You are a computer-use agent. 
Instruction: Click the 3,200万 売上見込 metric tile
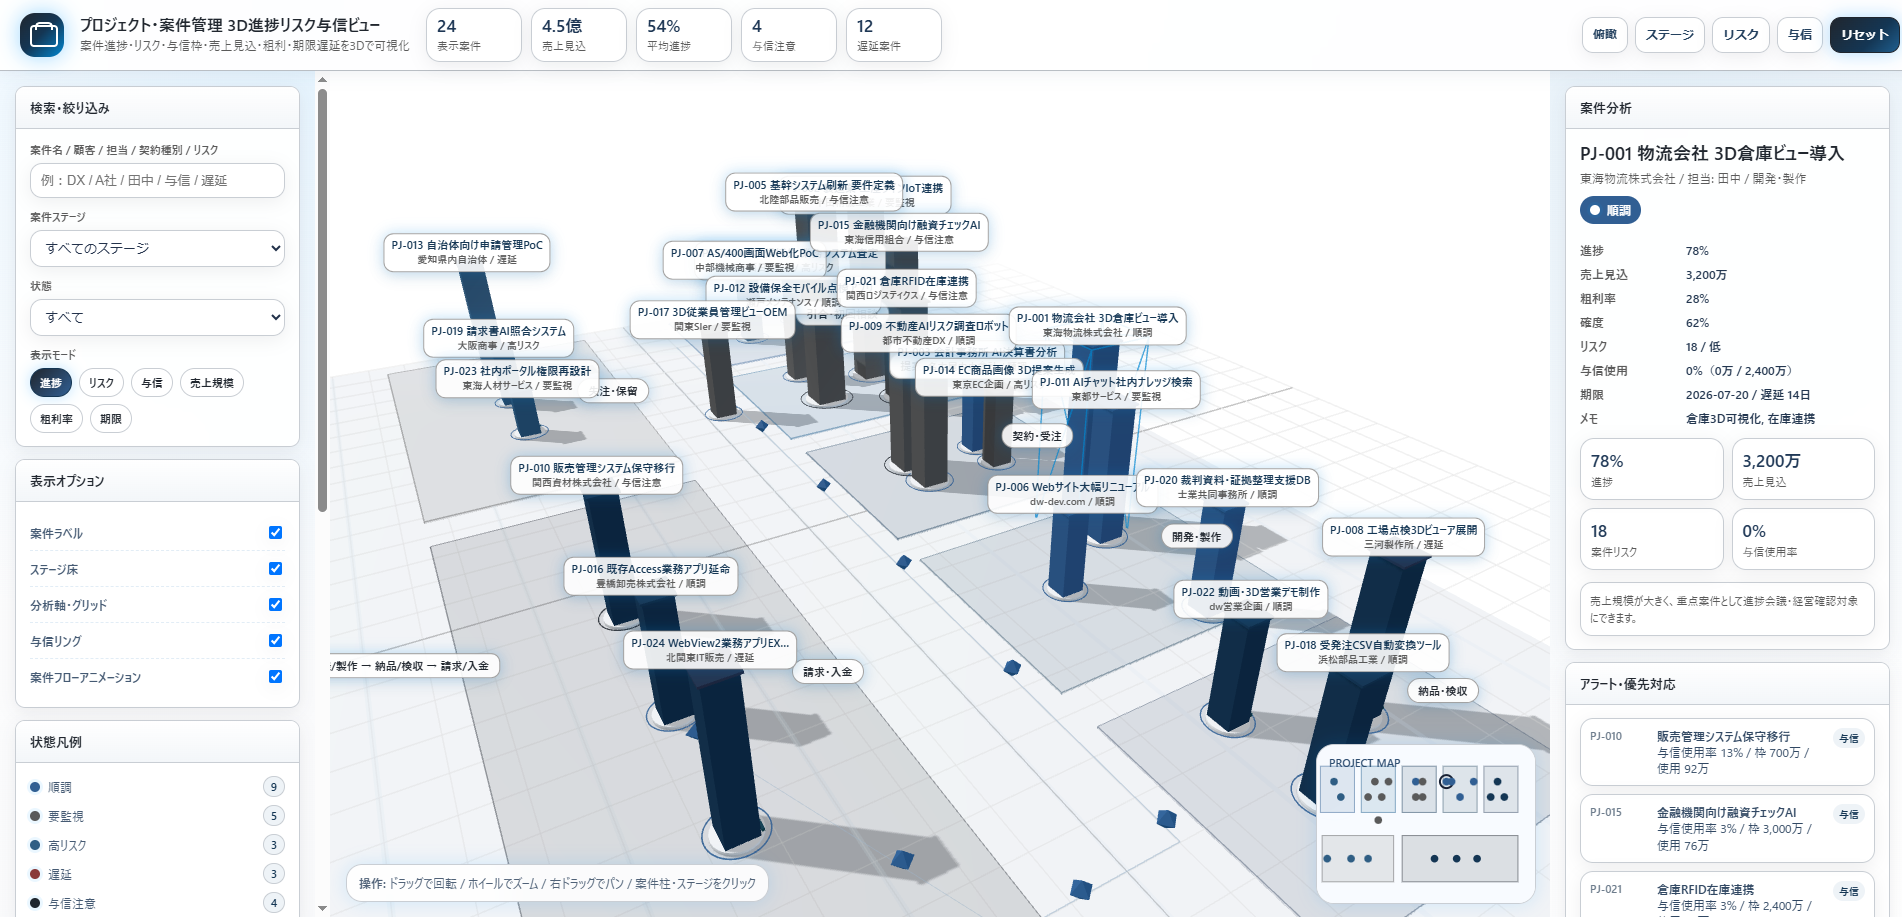pyautogui.click(x=1803, y=469)
